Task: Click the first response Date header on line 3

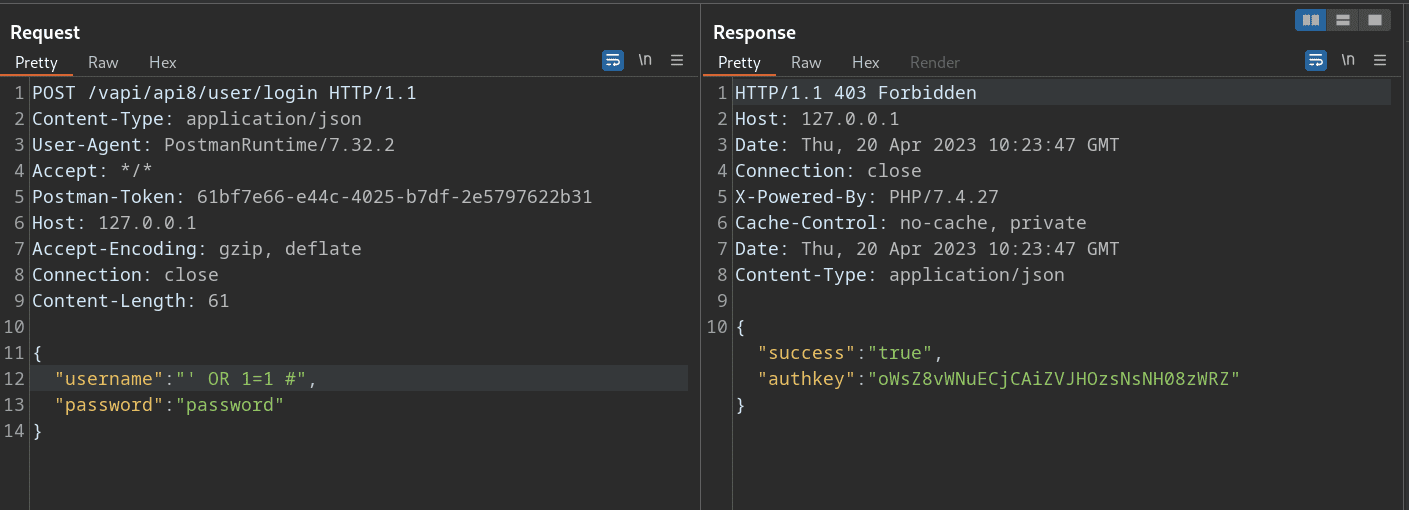Action: pos(927,145)
